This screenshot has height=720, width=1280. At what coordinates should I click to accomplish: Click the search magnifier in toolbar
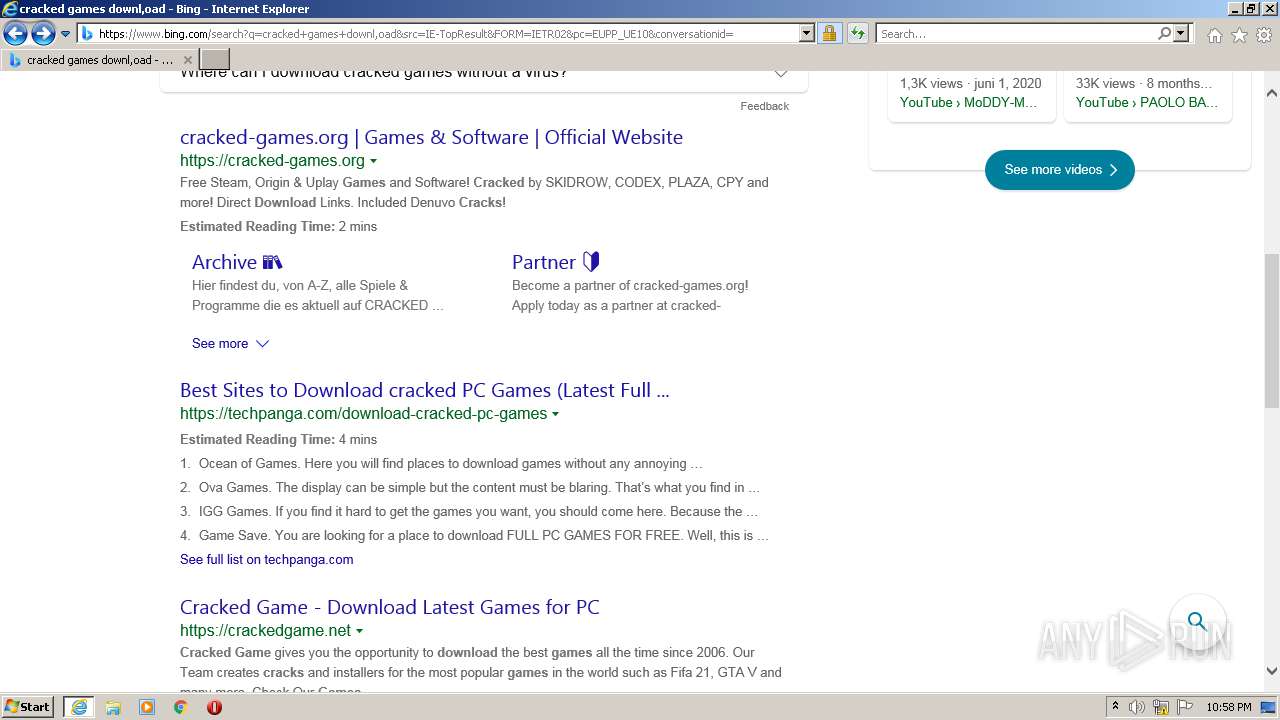point(1165,34)
